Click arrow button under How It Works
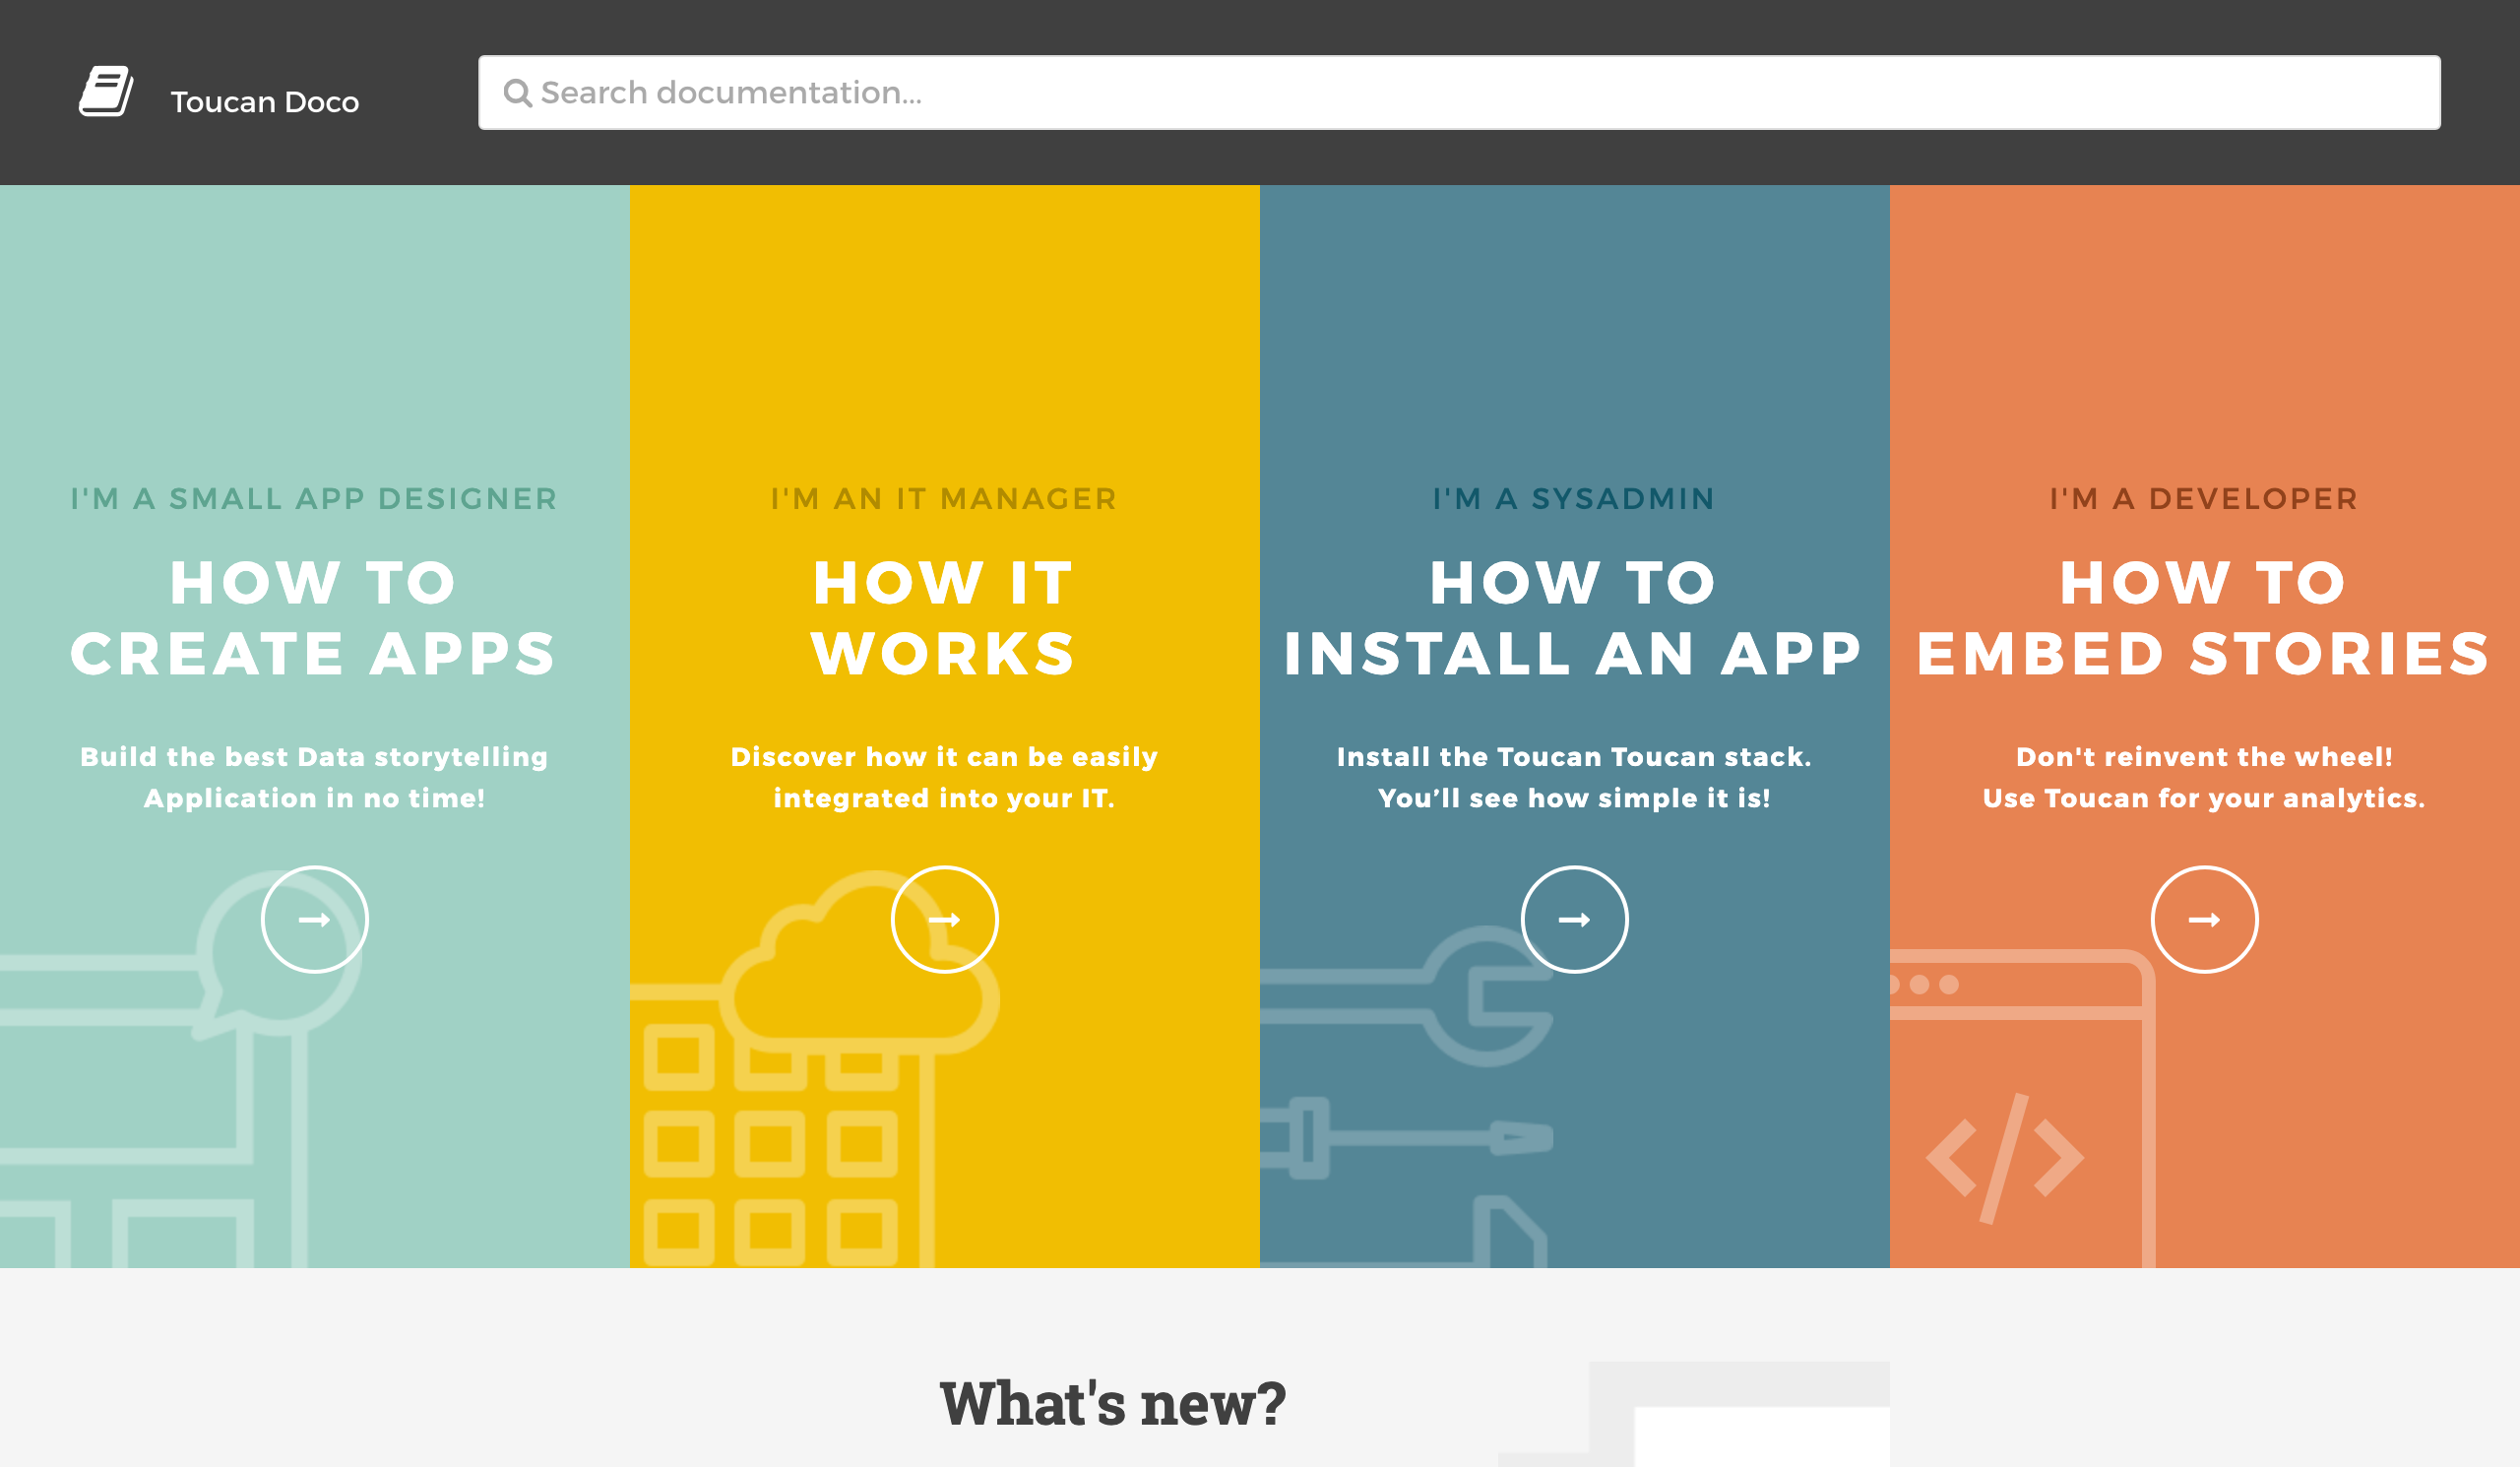 945,919
